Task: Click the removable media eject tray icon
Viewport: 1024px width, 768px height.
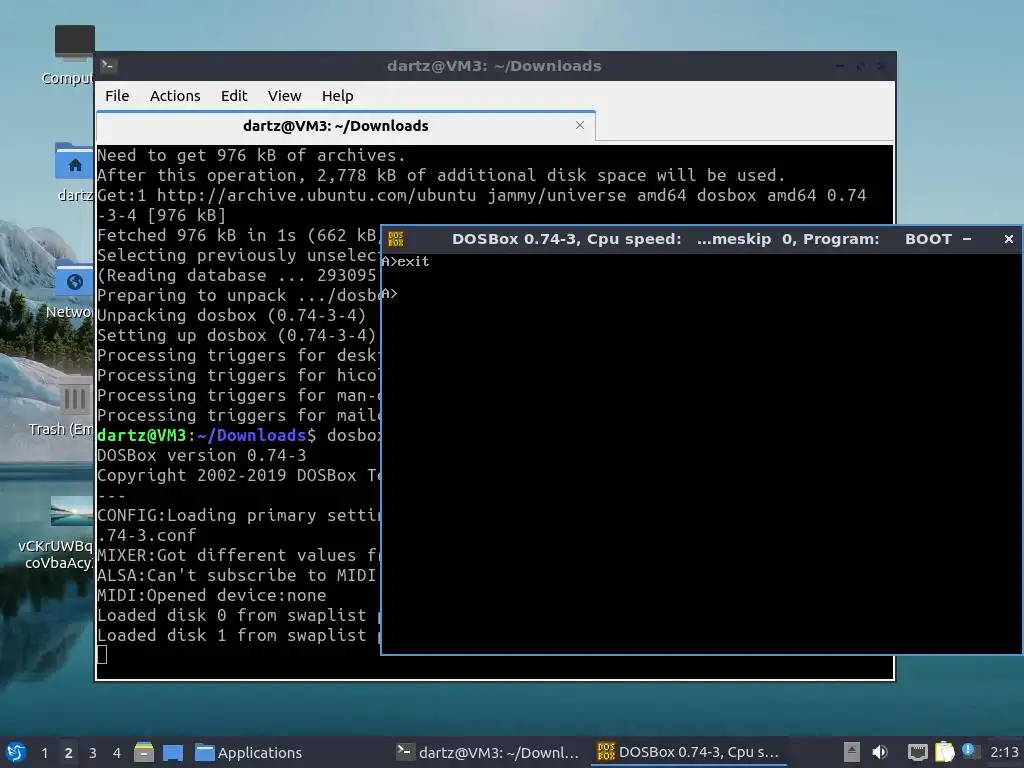Action: coord(852,752)
